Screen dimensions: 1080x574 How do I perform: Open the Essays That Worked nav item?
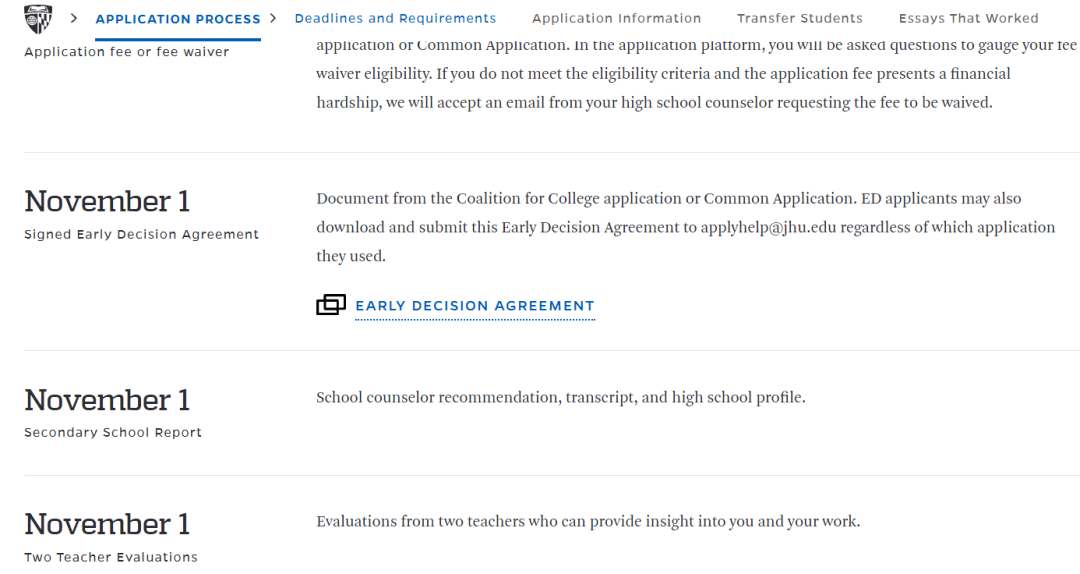pyautogui.click(x=968, y=19)
